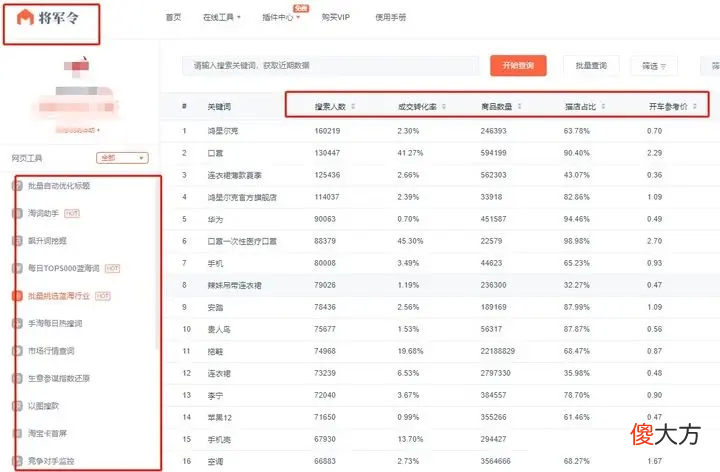Click keyword 贵人鸟

pyautogui.click(x=219, y=329)
